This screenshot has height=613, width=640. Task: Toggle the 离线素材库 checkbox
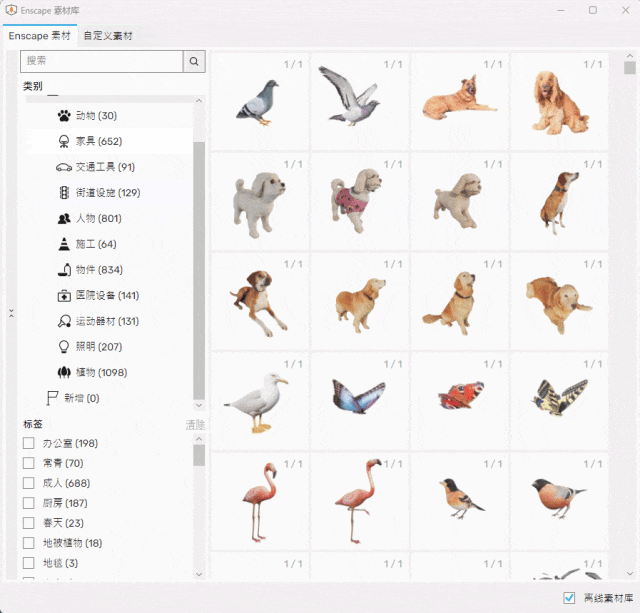[569, 598]
